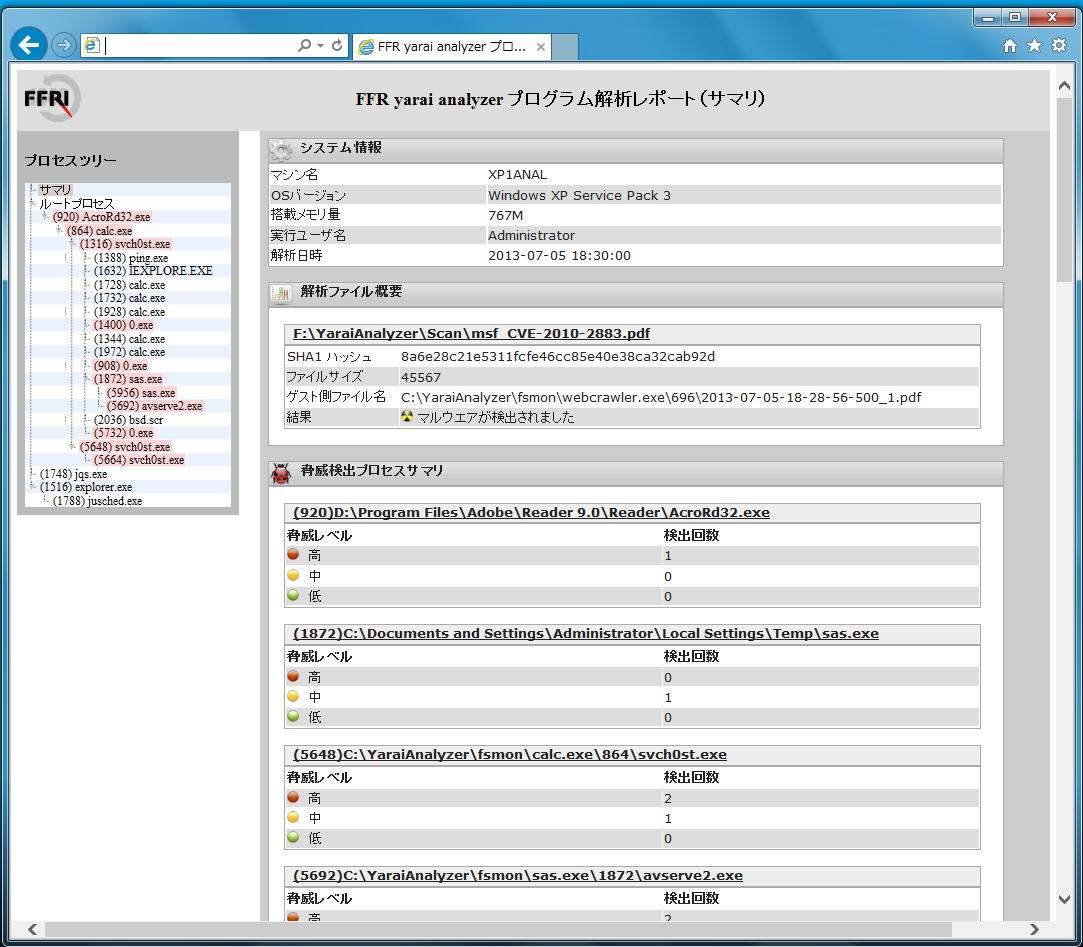Collapse the (1872) sas.exe tree node
1083x947 pixels.
pyautogui.click(x=86, y=380)
